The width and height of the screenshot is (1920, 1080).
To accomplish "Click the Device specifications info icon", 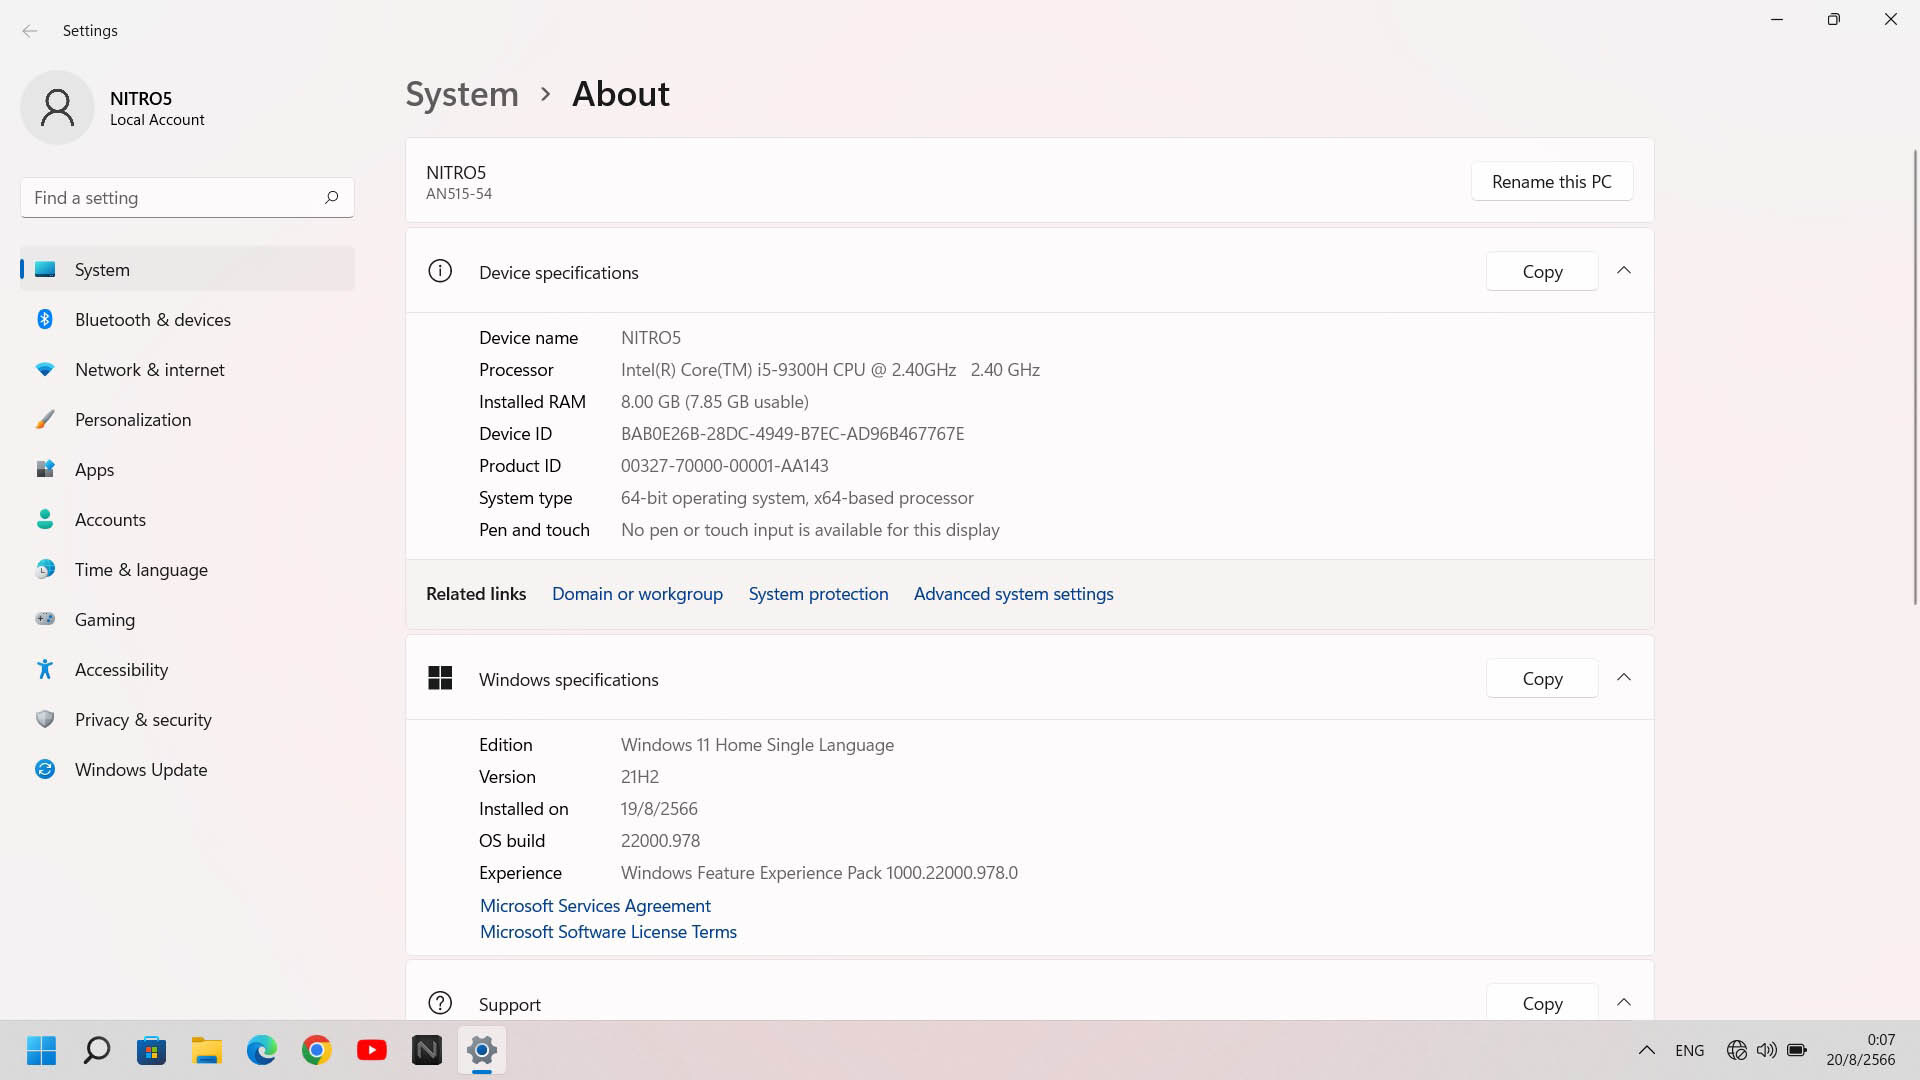I will [440, 271].
